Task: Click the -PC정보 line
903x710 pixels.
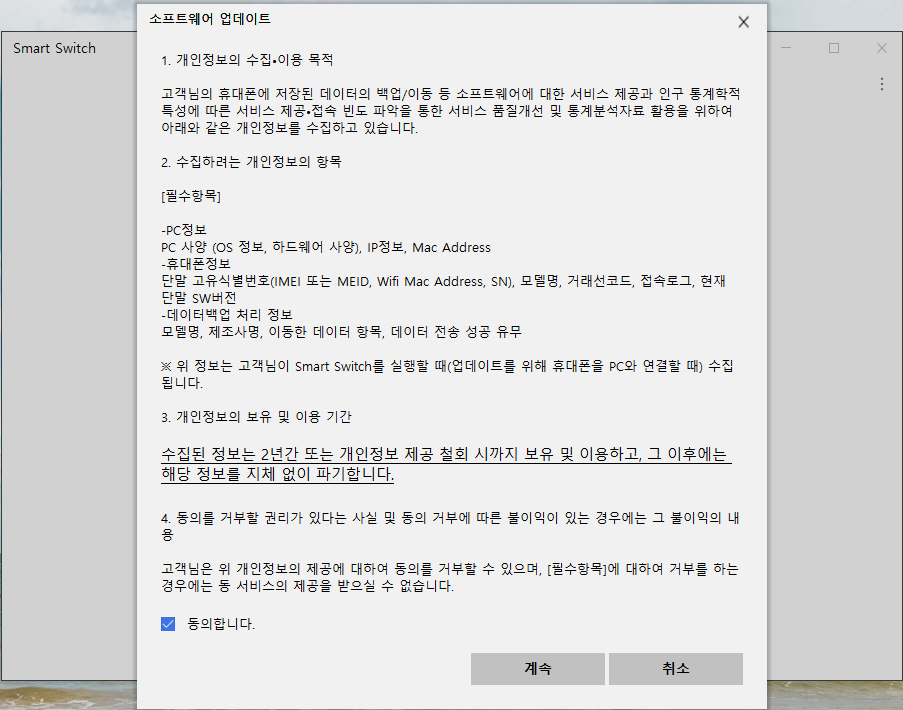Action: 184,230
